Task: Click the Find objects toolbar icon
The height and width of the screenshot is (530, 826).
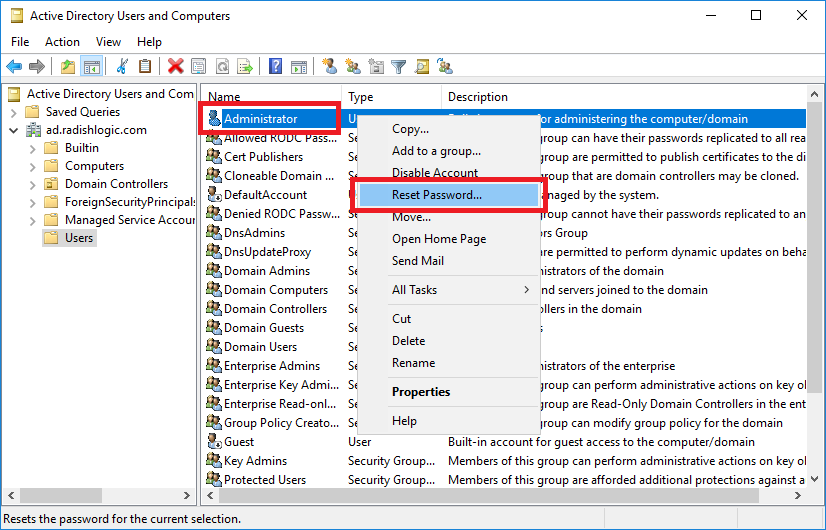Action: [x=421, y=66]
